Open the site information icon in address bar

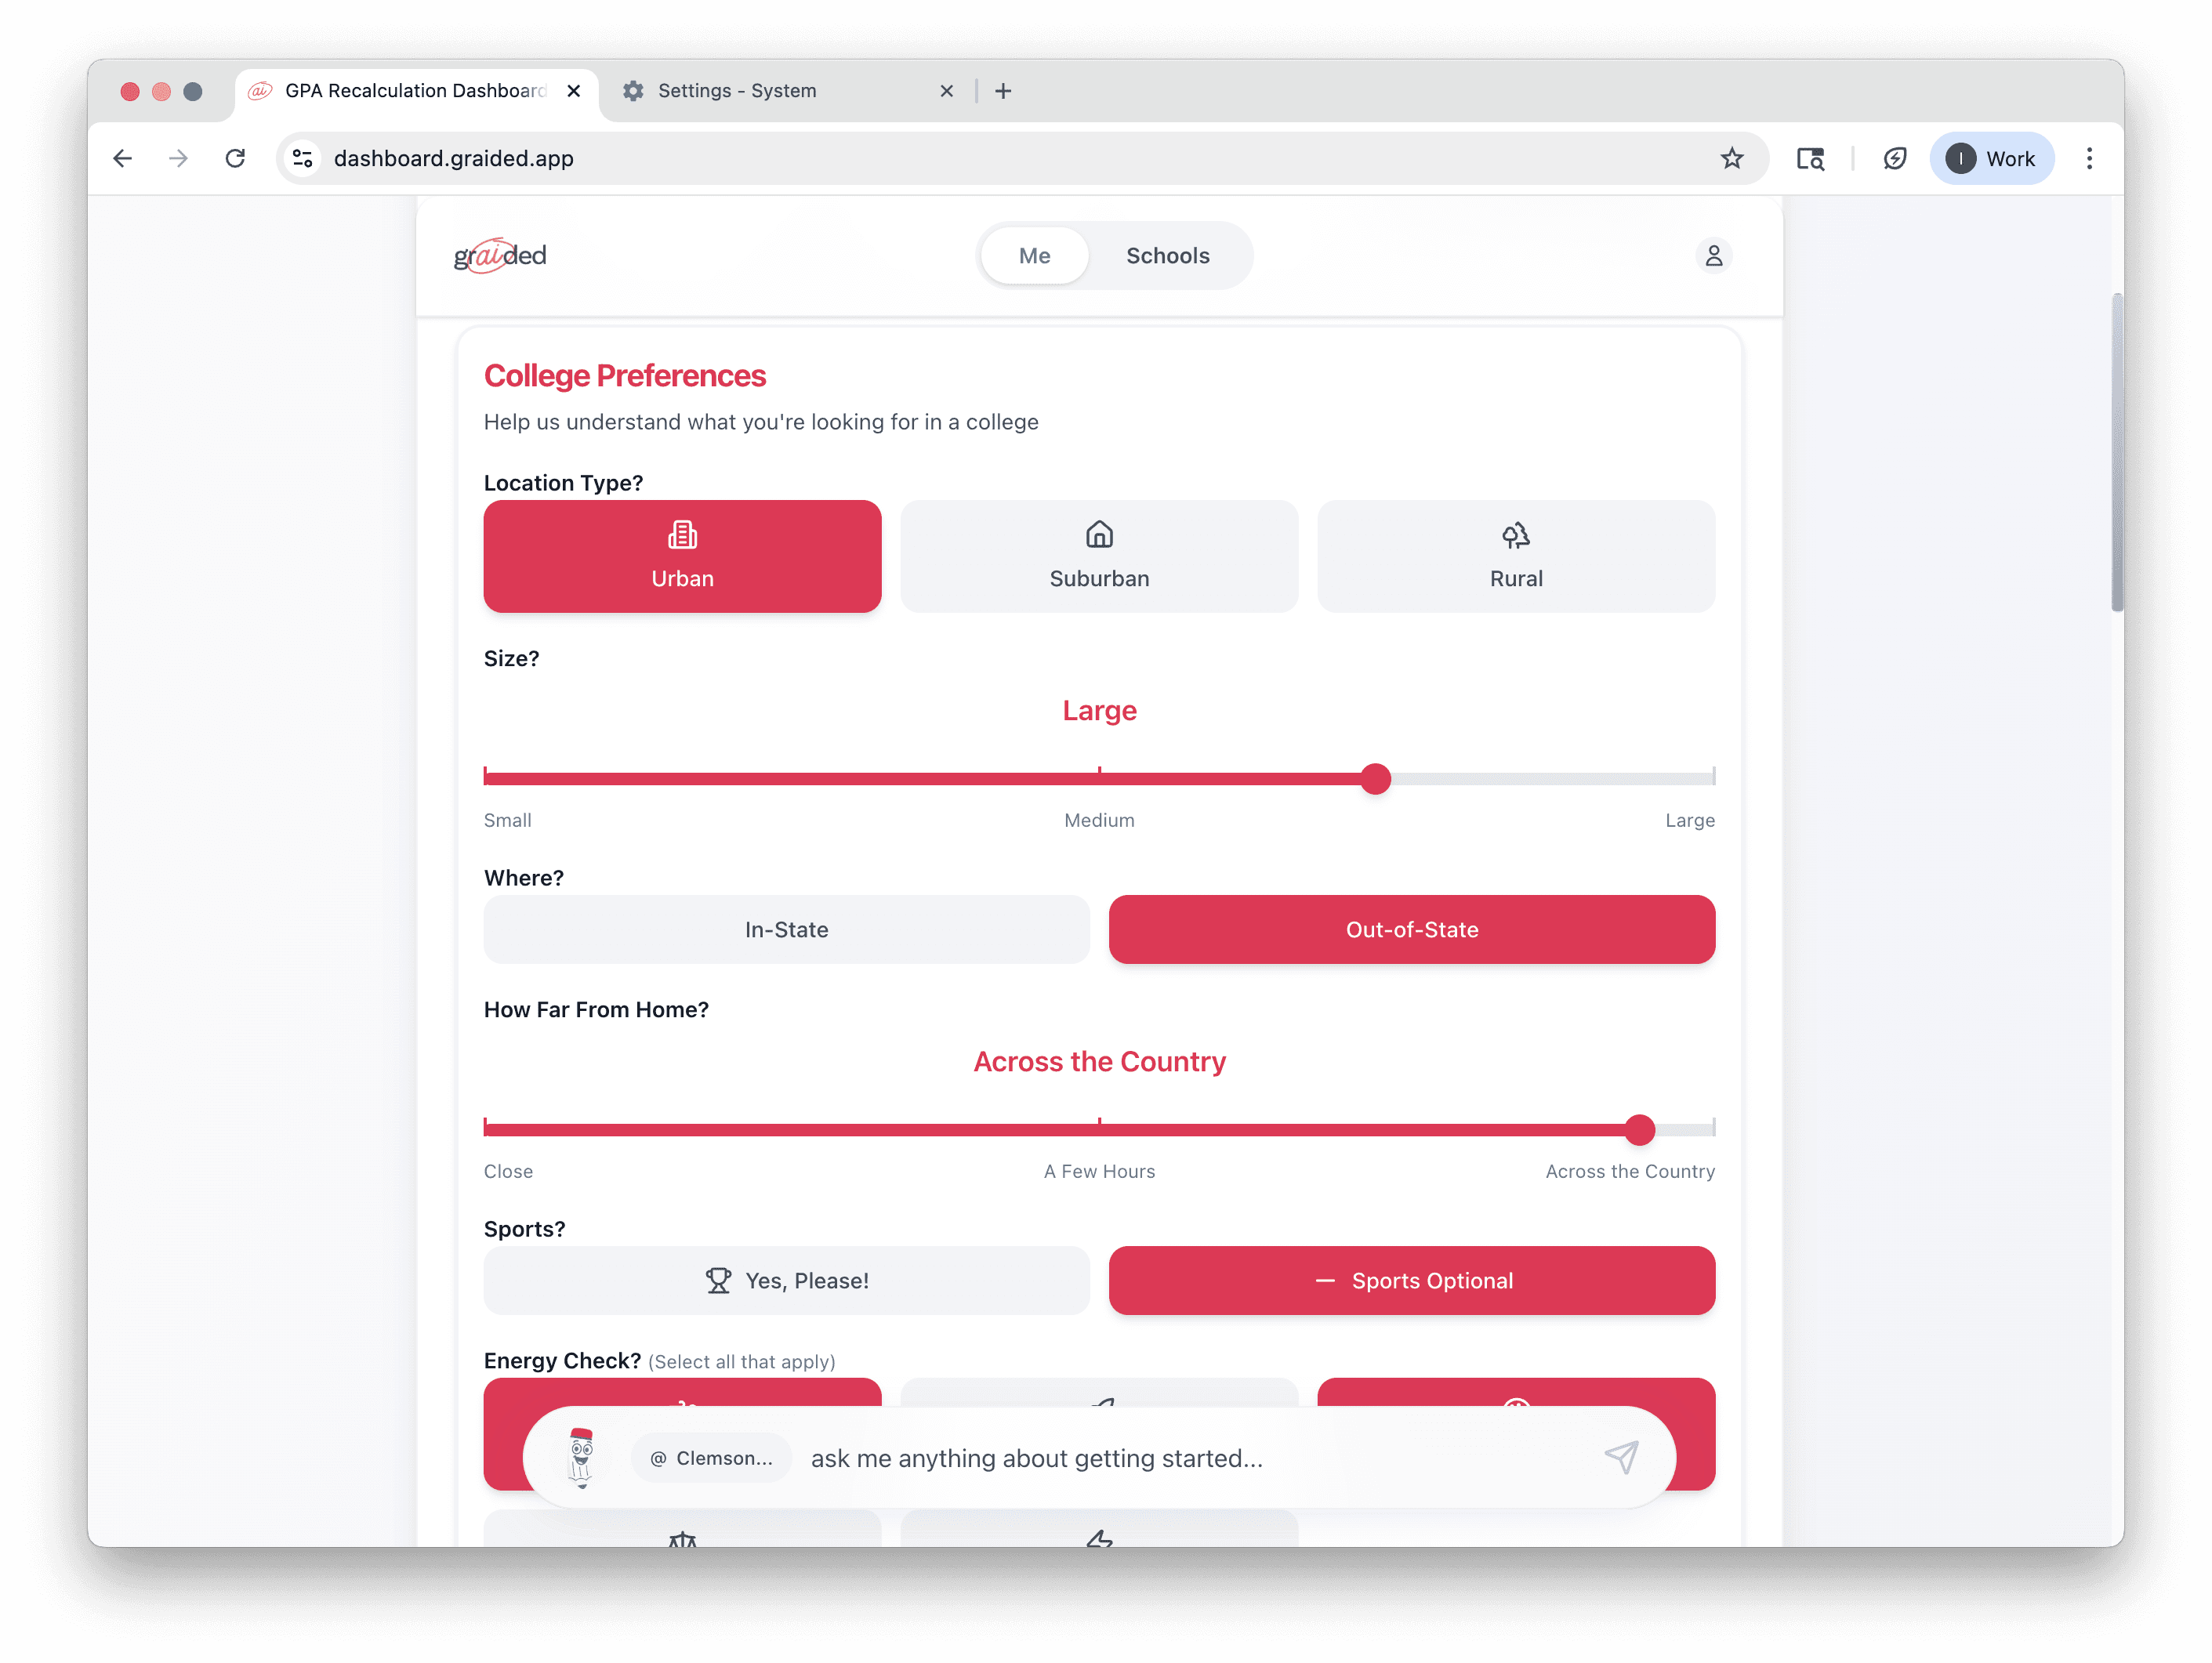(x=303, y=158)
